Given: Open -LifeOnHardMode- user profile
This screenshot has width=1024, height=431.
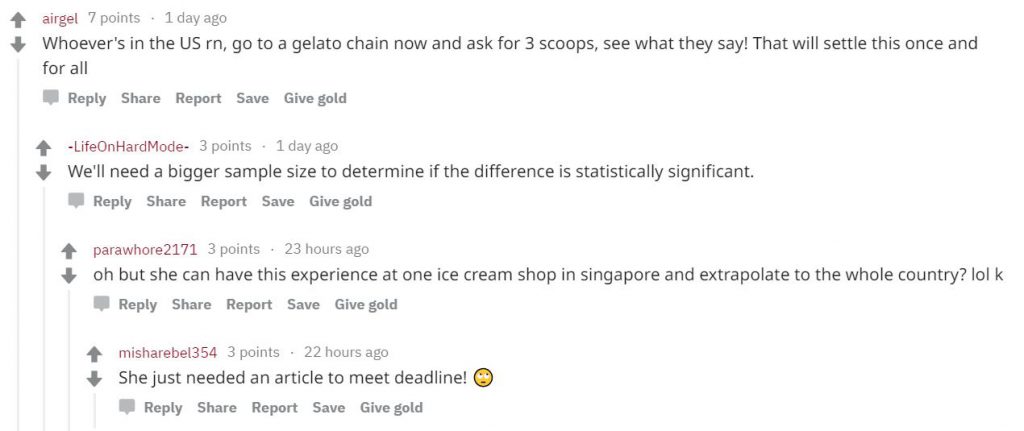Looking at the screenshot, I should (x=129, y=146).
